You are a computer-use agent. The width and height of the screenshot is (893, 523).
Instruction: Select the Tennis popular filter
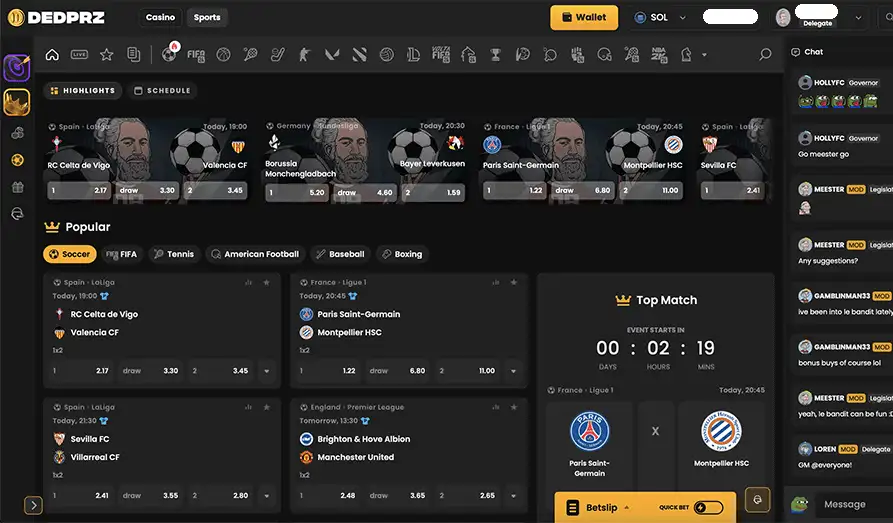[173, 254]
